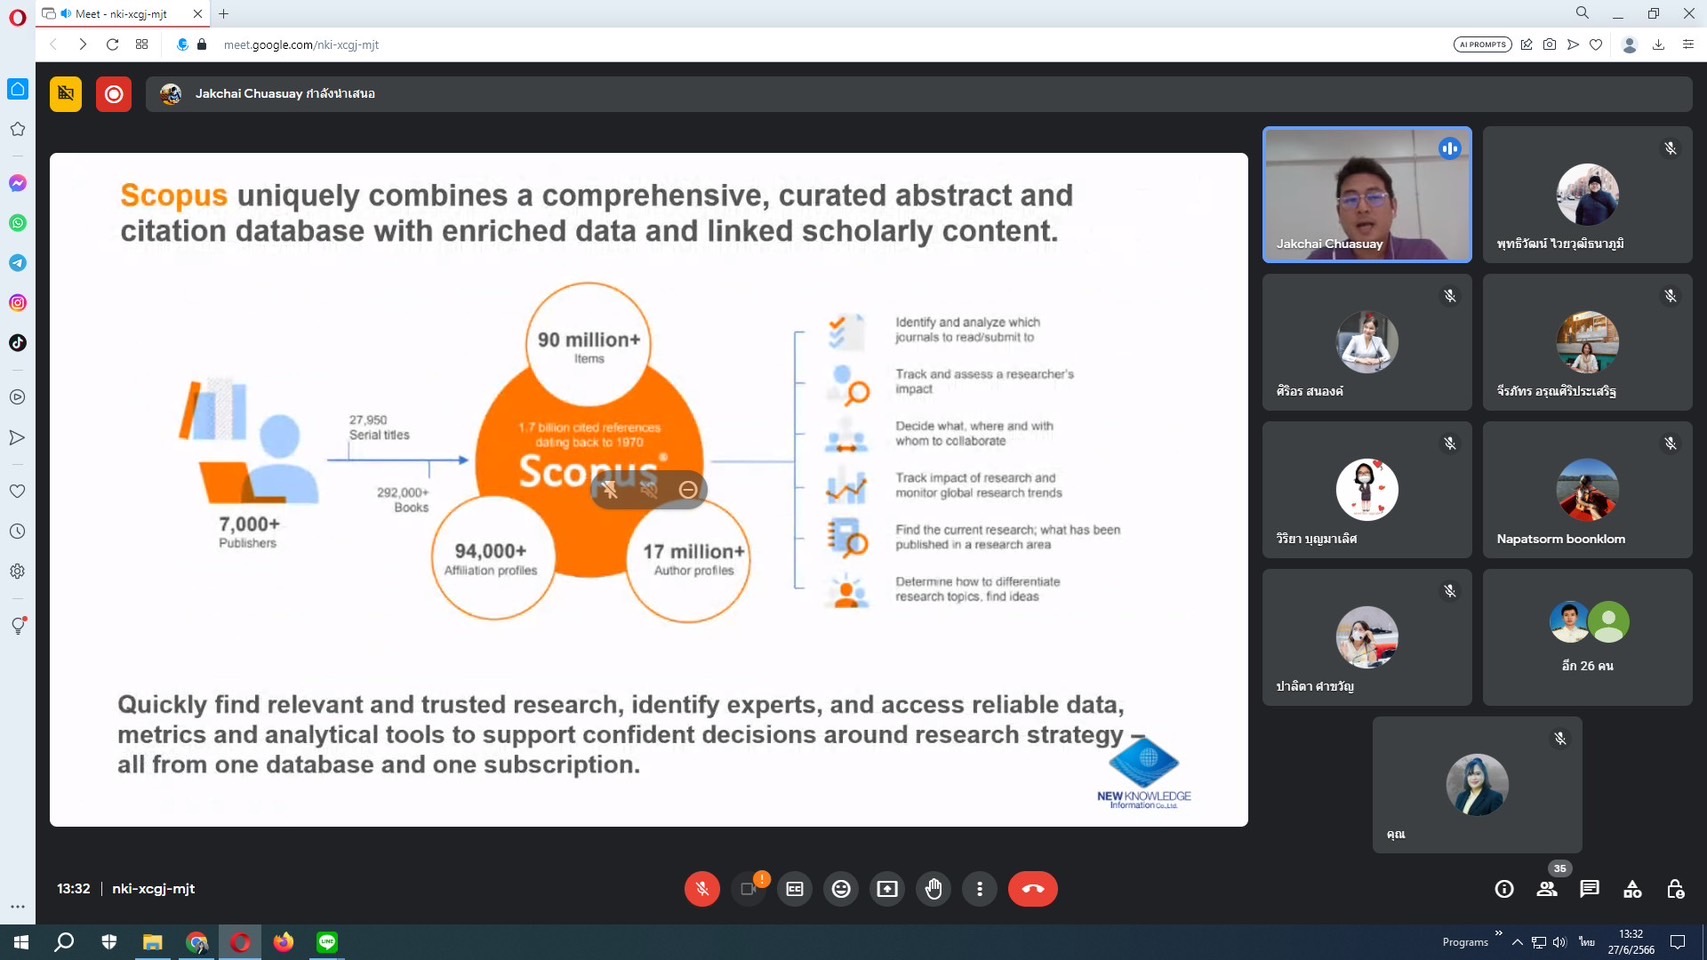This screenshot has width=1707, height=960.
Task: Show the participants list panel
Action: (1547, 889)
